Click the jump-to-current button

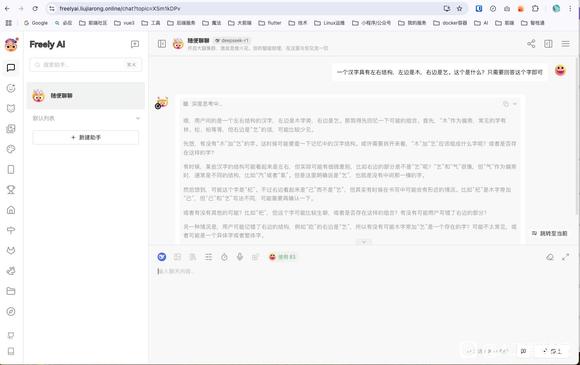pos(550,233)
